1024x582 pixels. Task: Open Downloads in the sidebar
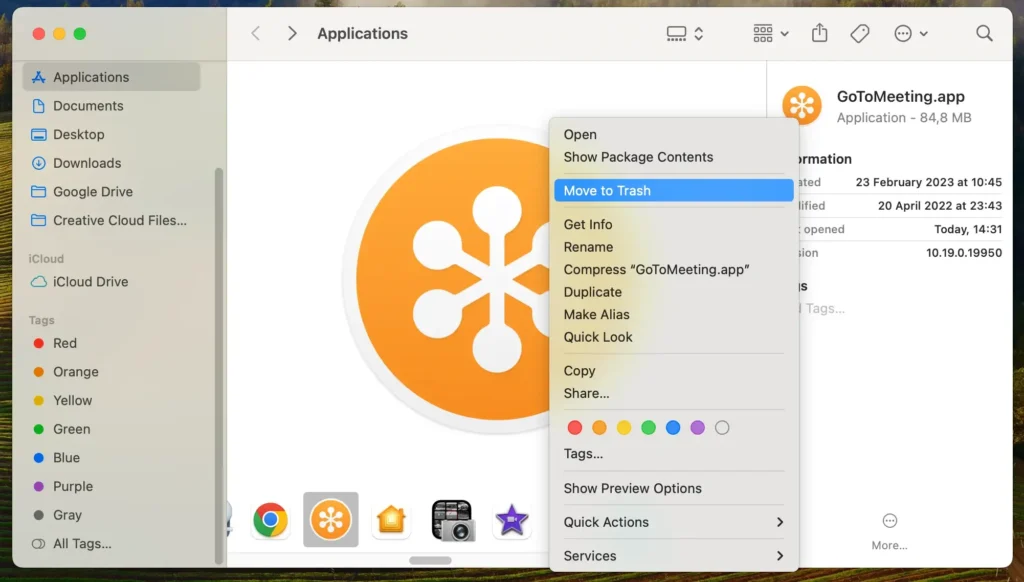pyautogui.click(x=112, y=163)
